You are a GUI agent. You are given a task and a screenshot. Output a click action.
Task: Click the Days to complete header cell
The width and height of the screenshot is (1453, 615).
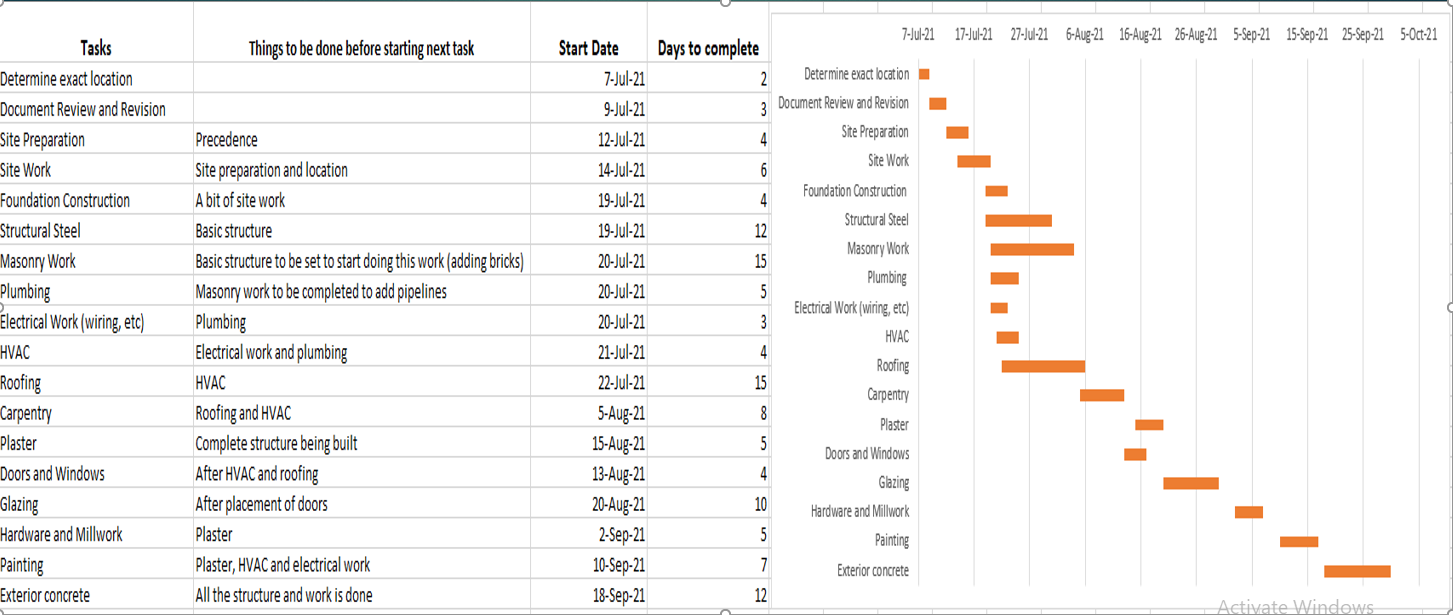click(x=708, y=33)
